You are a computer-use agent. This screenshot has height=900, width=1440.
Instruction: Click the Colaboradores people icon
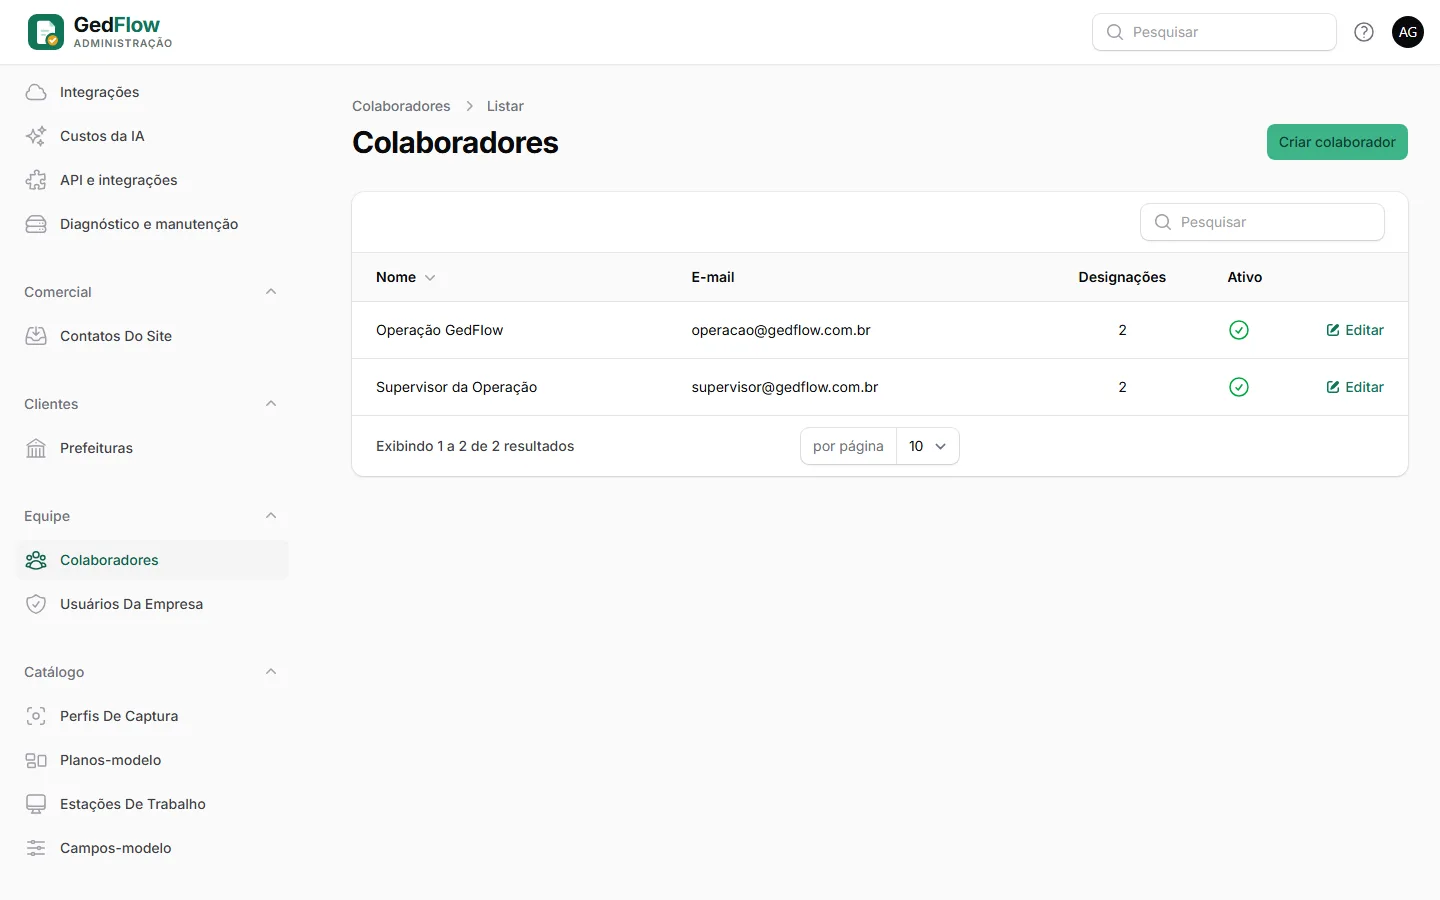36,560
